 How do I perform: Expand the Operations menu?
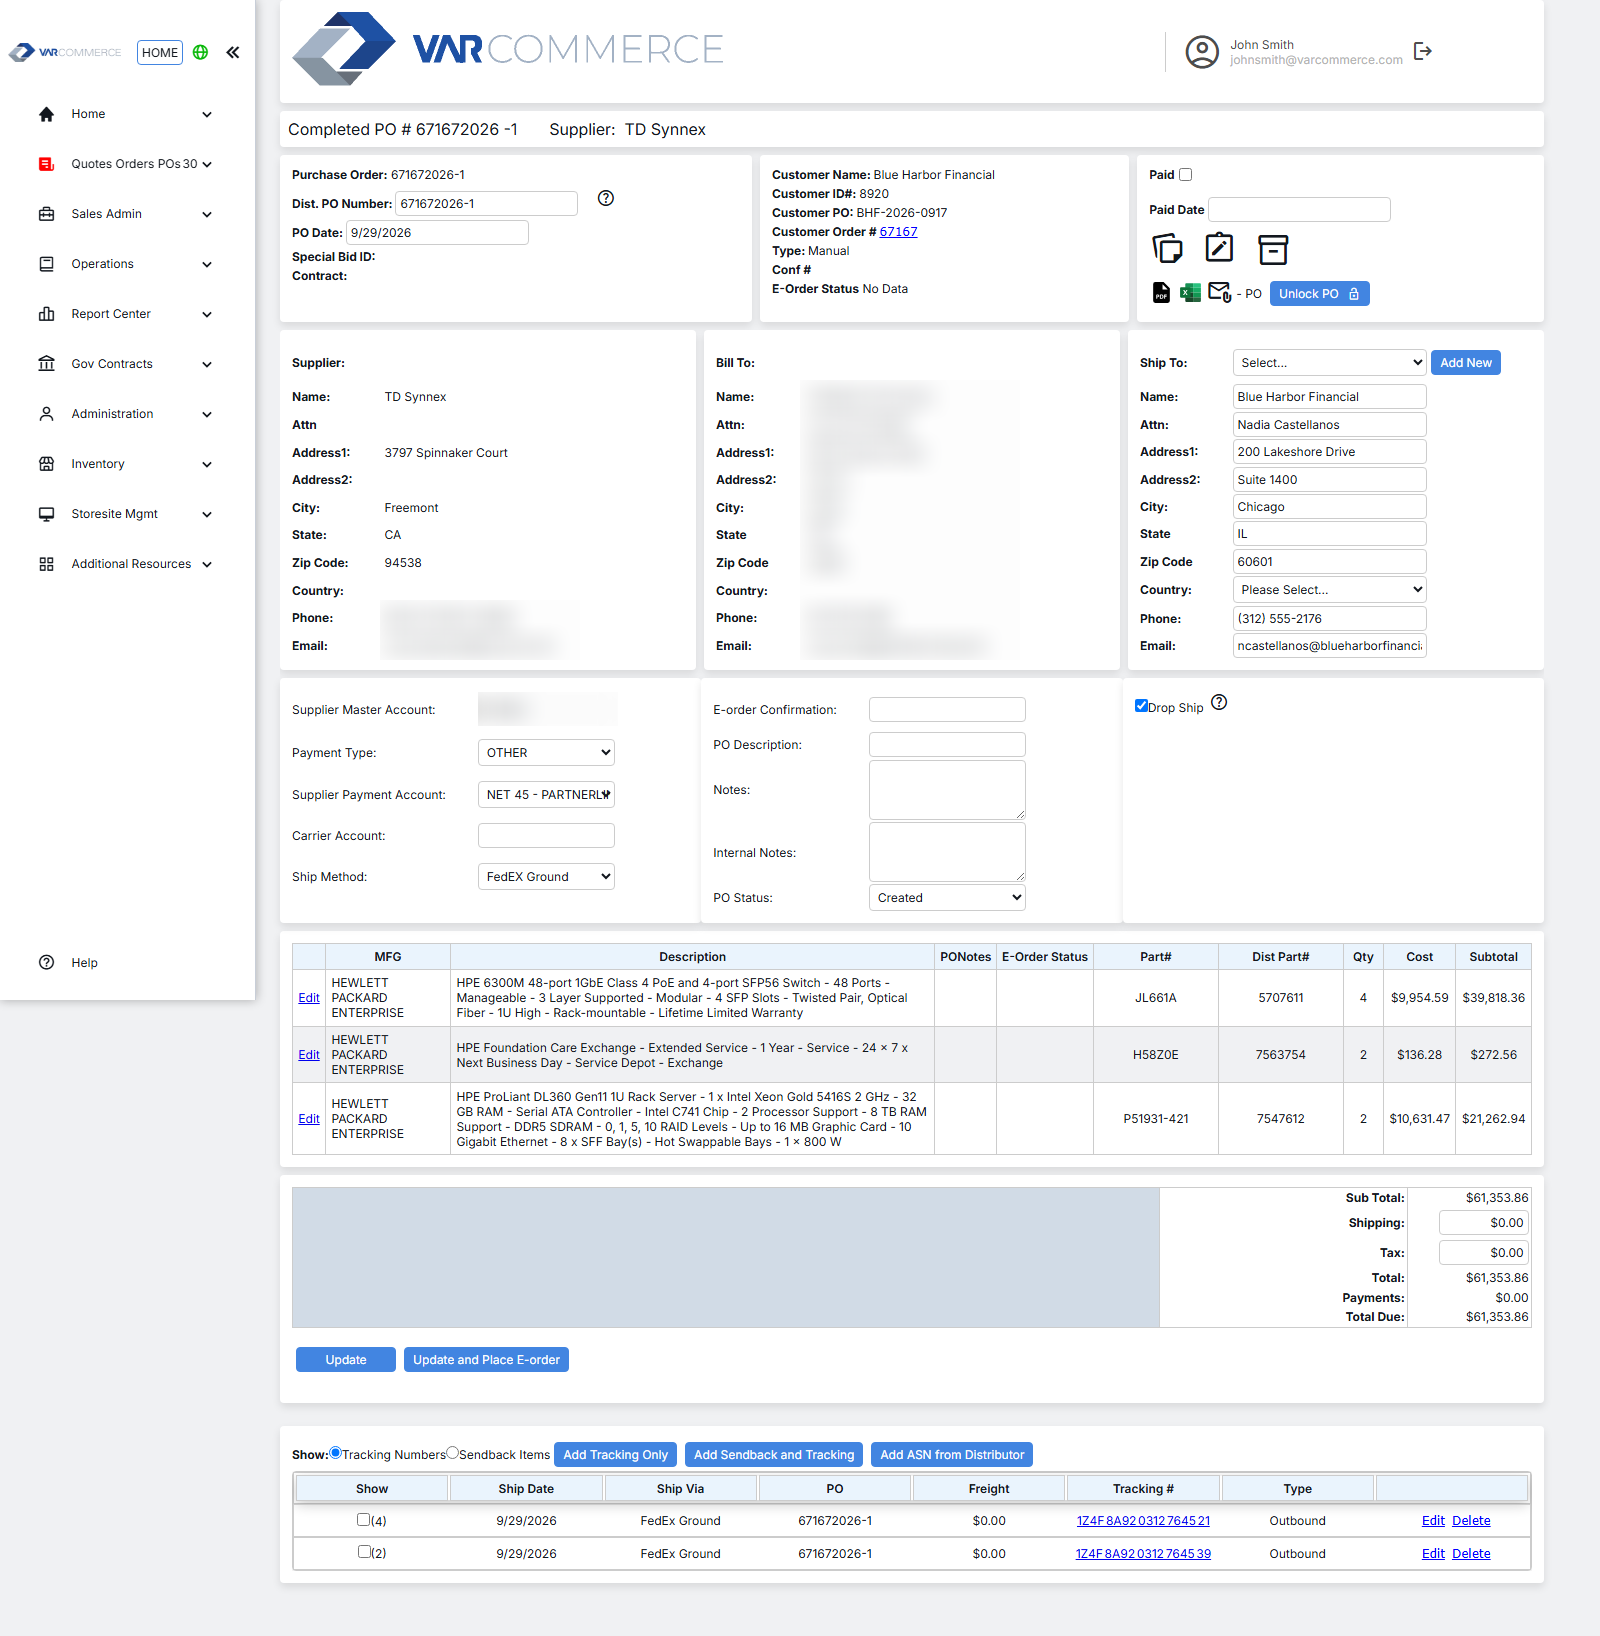[x=126, y=264]
